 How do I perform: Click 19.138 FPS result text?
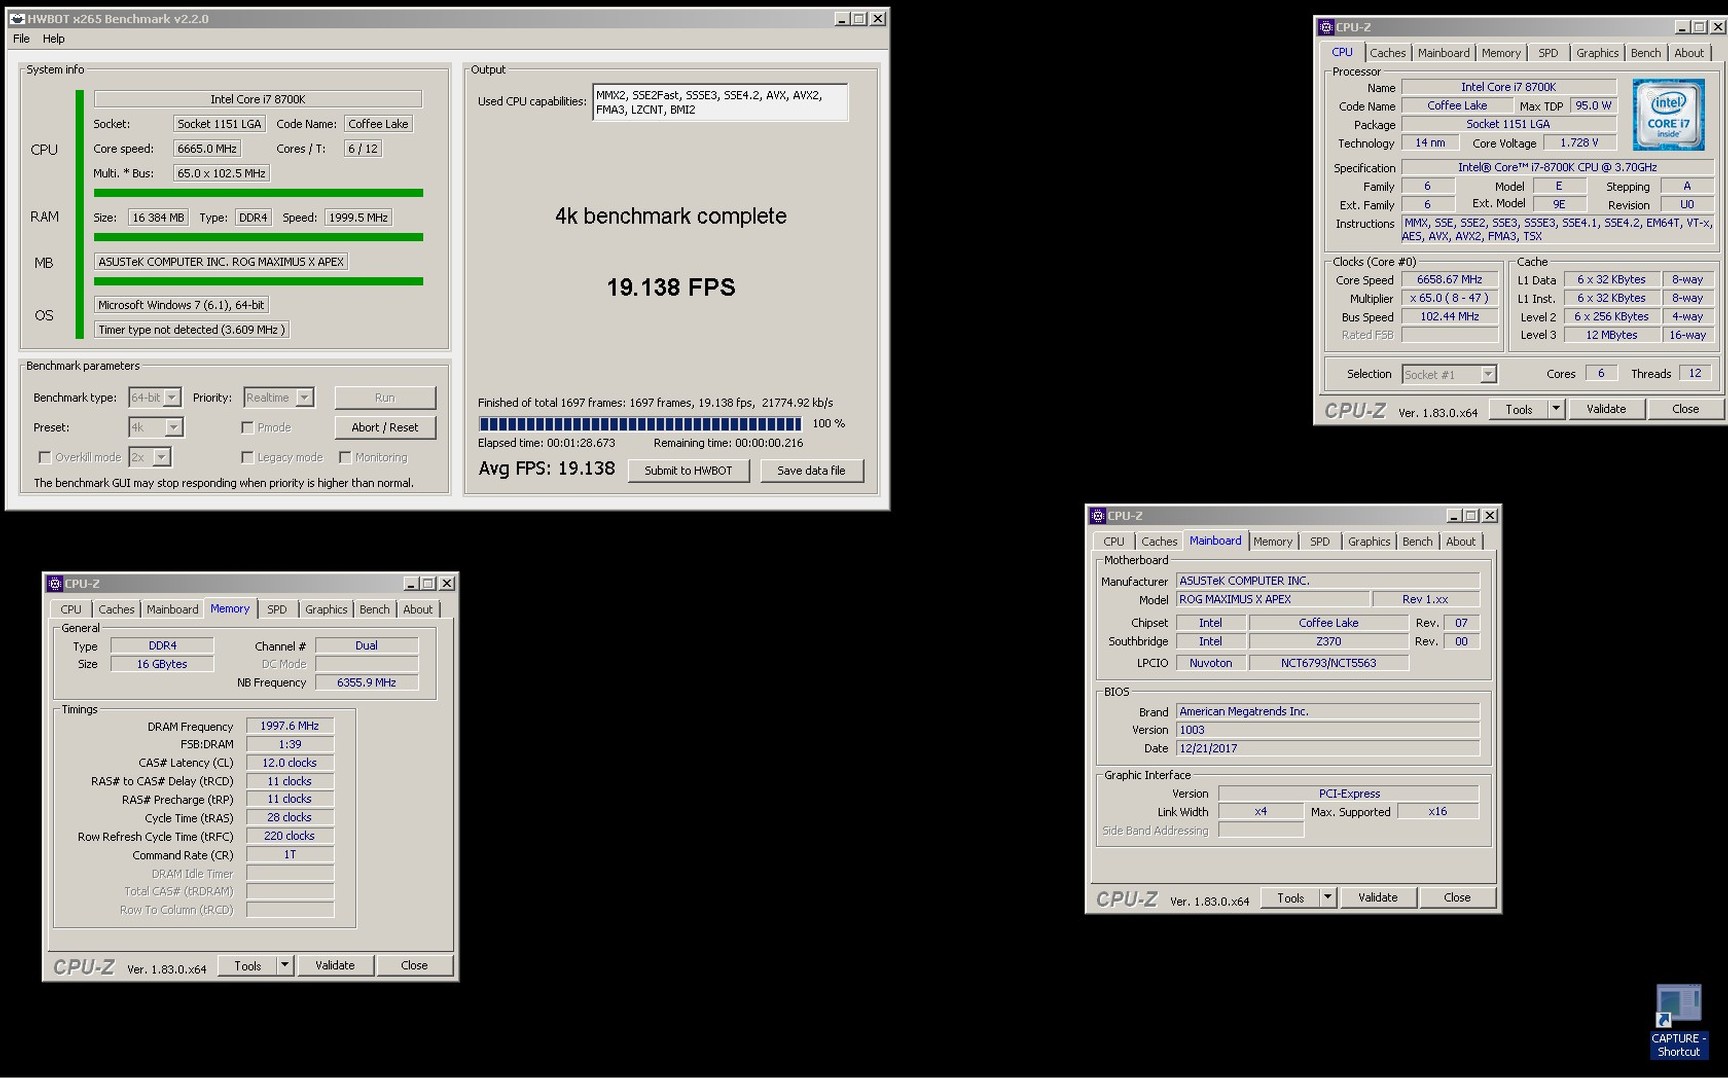[x=671, y=288]
